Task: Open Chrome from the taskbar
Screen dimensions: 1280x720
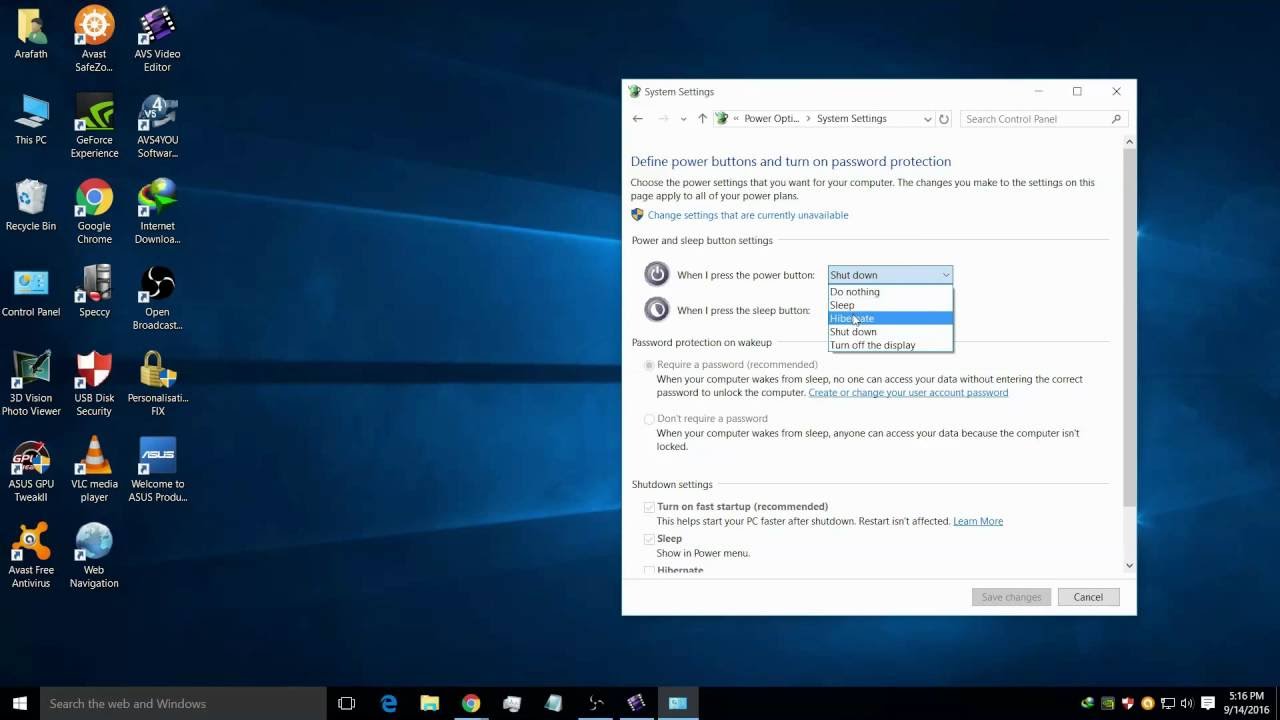Action: tap(471, 703)
